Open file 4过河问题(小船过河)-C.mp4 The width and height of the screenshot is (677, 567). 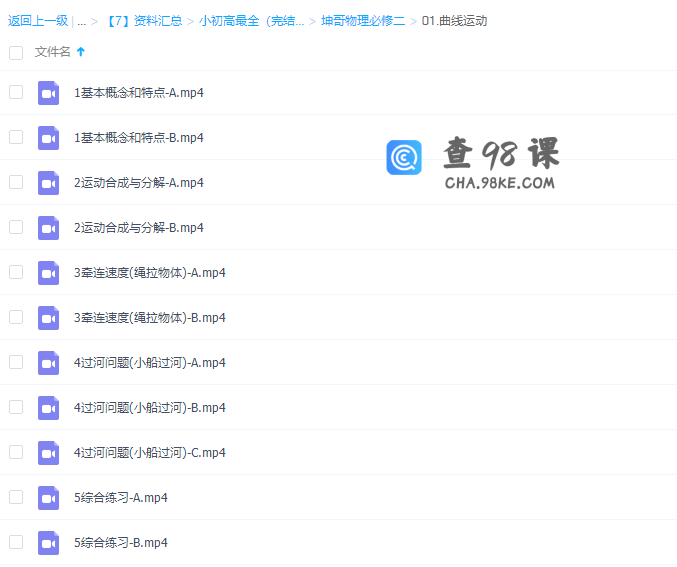tap(150, 453)
